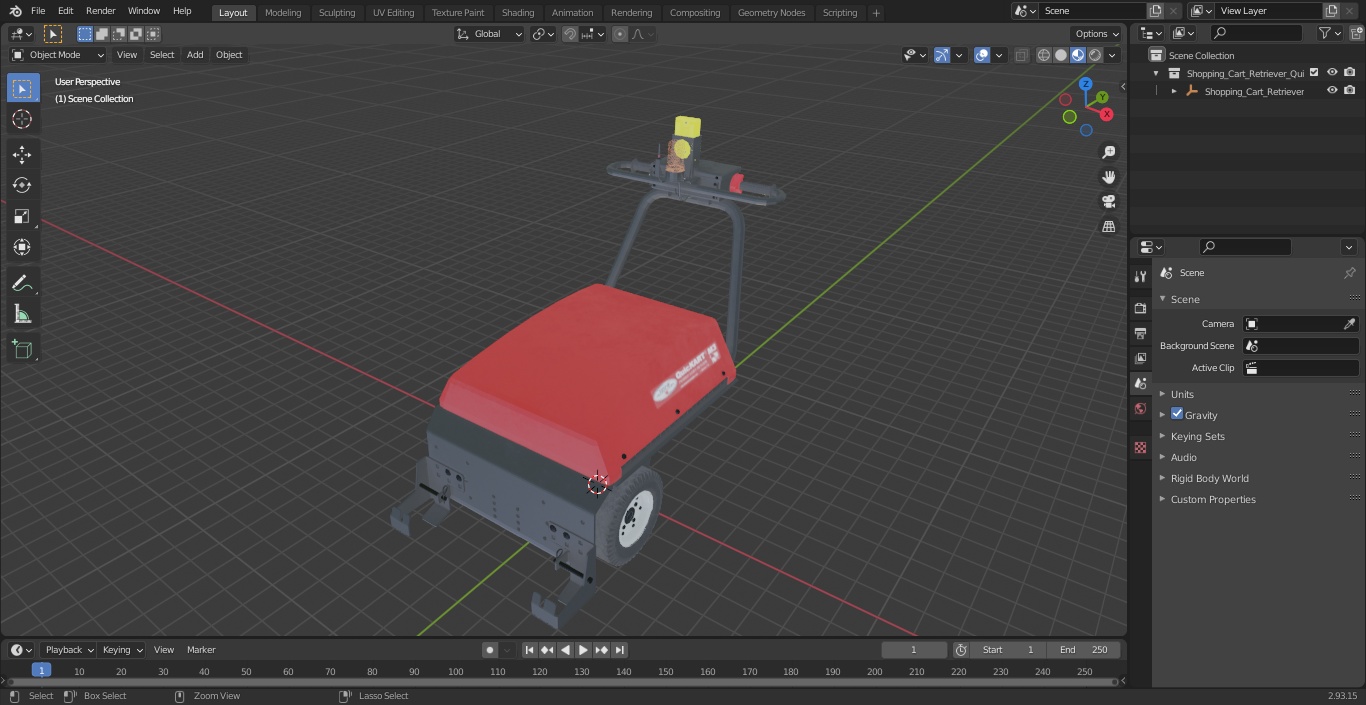Hide Shopping_Cart_Retriever_Qui collection in viewport
1366x705 pixels.
pyautogui.click(x=1332, y=73)
